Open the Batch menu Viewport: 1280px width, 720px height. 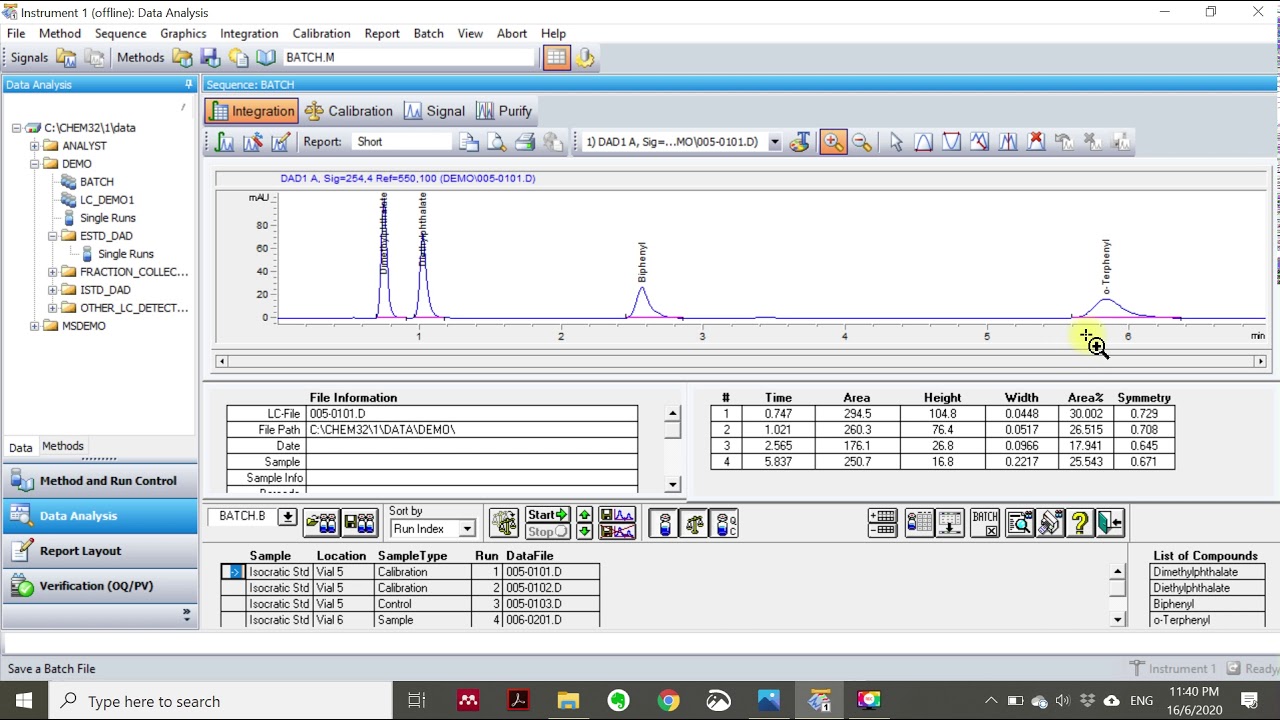pyautogui.click(x=428, y=33)
